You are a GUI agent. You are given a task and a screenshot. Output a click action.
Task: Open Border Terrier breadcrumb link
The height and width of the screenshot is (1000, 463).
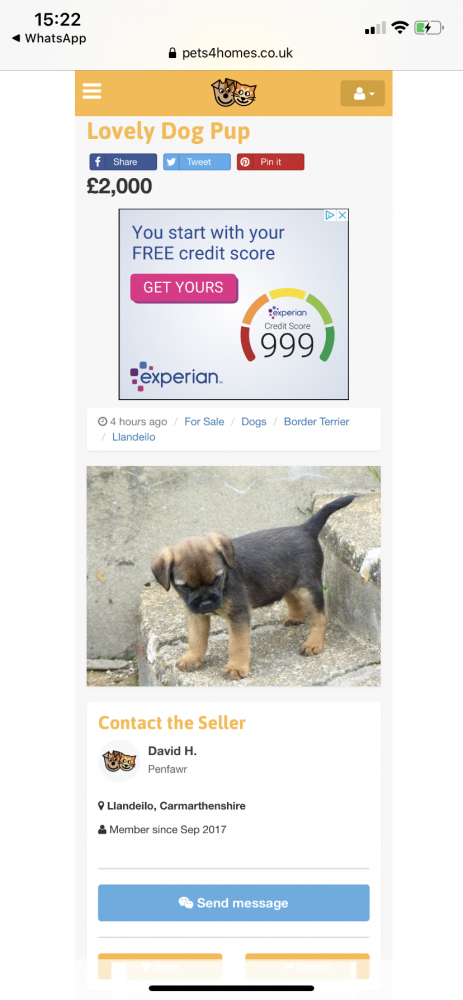pos(316,422)
